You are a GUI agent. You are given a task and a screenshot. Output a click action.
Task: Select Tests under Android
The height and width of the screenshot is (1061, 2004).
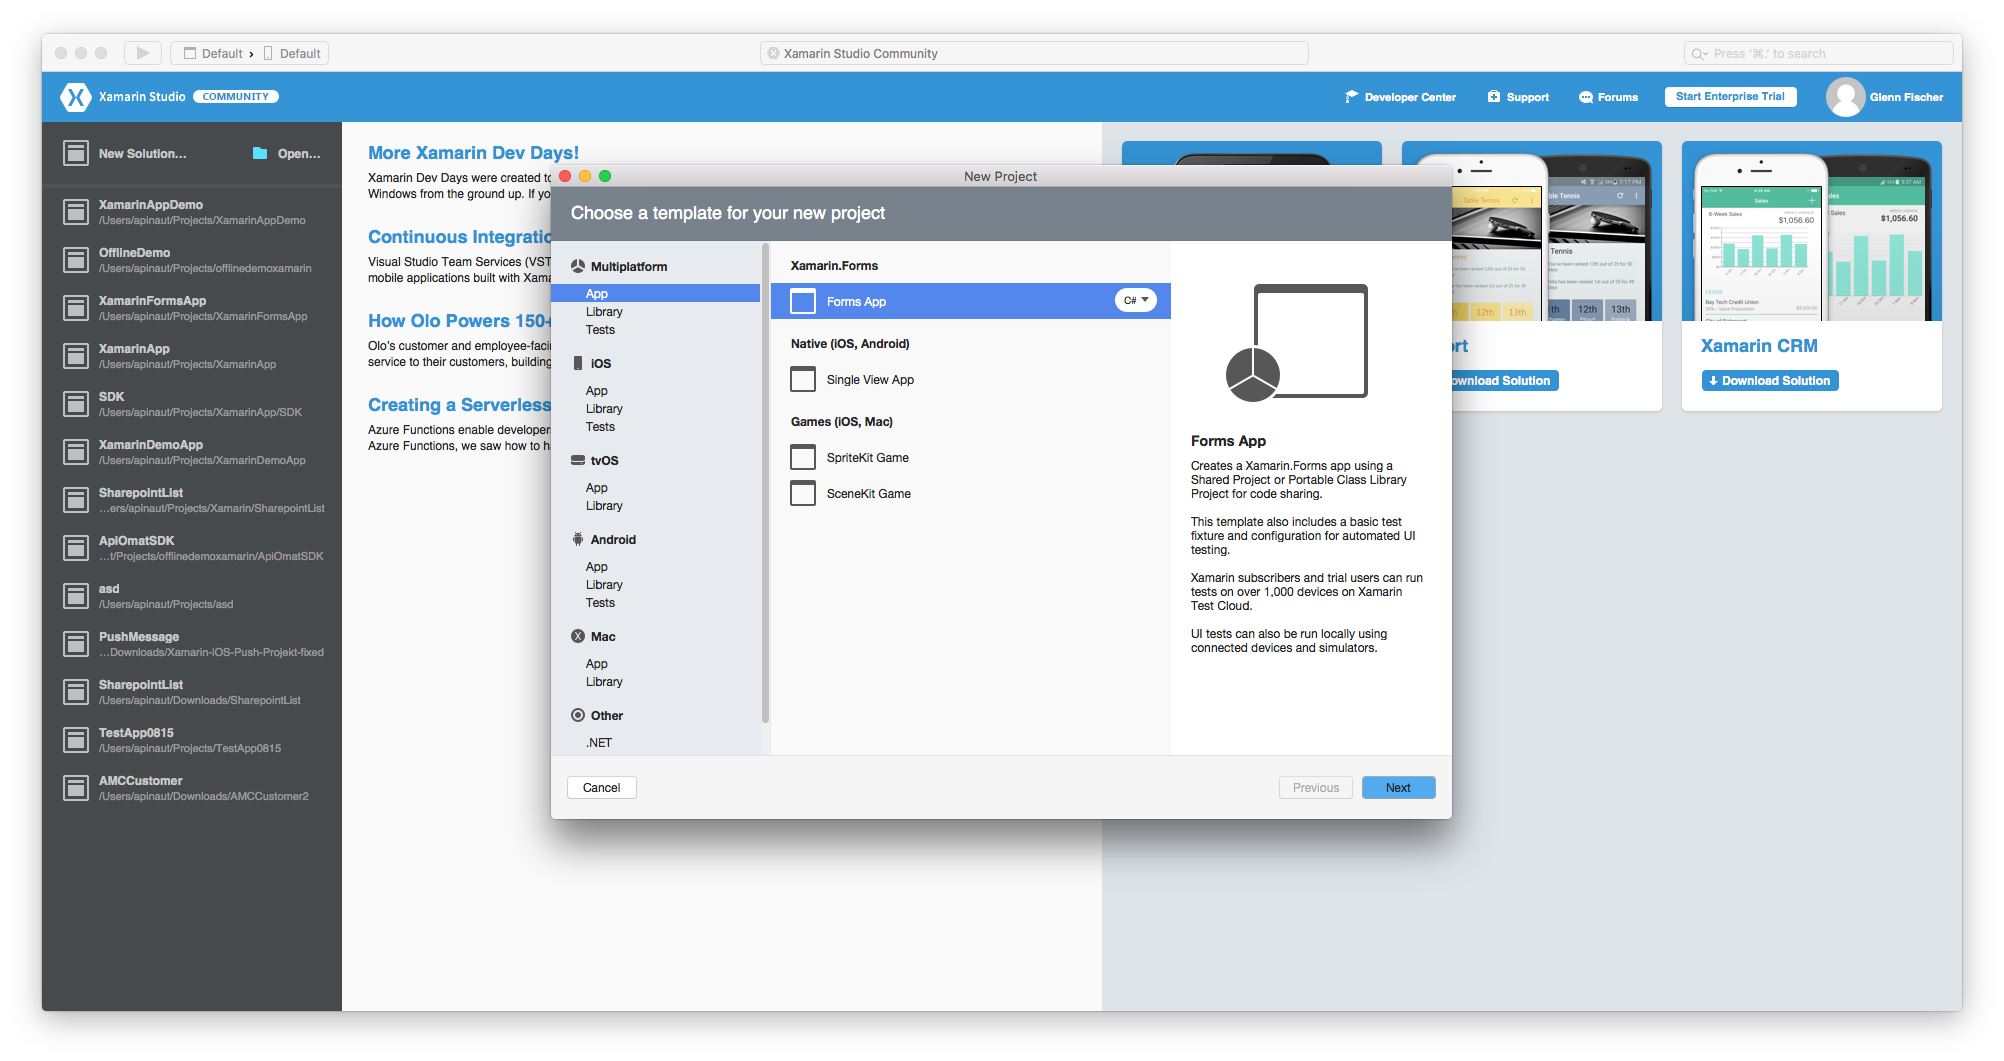pyautogui.click(x=600, y=602)
